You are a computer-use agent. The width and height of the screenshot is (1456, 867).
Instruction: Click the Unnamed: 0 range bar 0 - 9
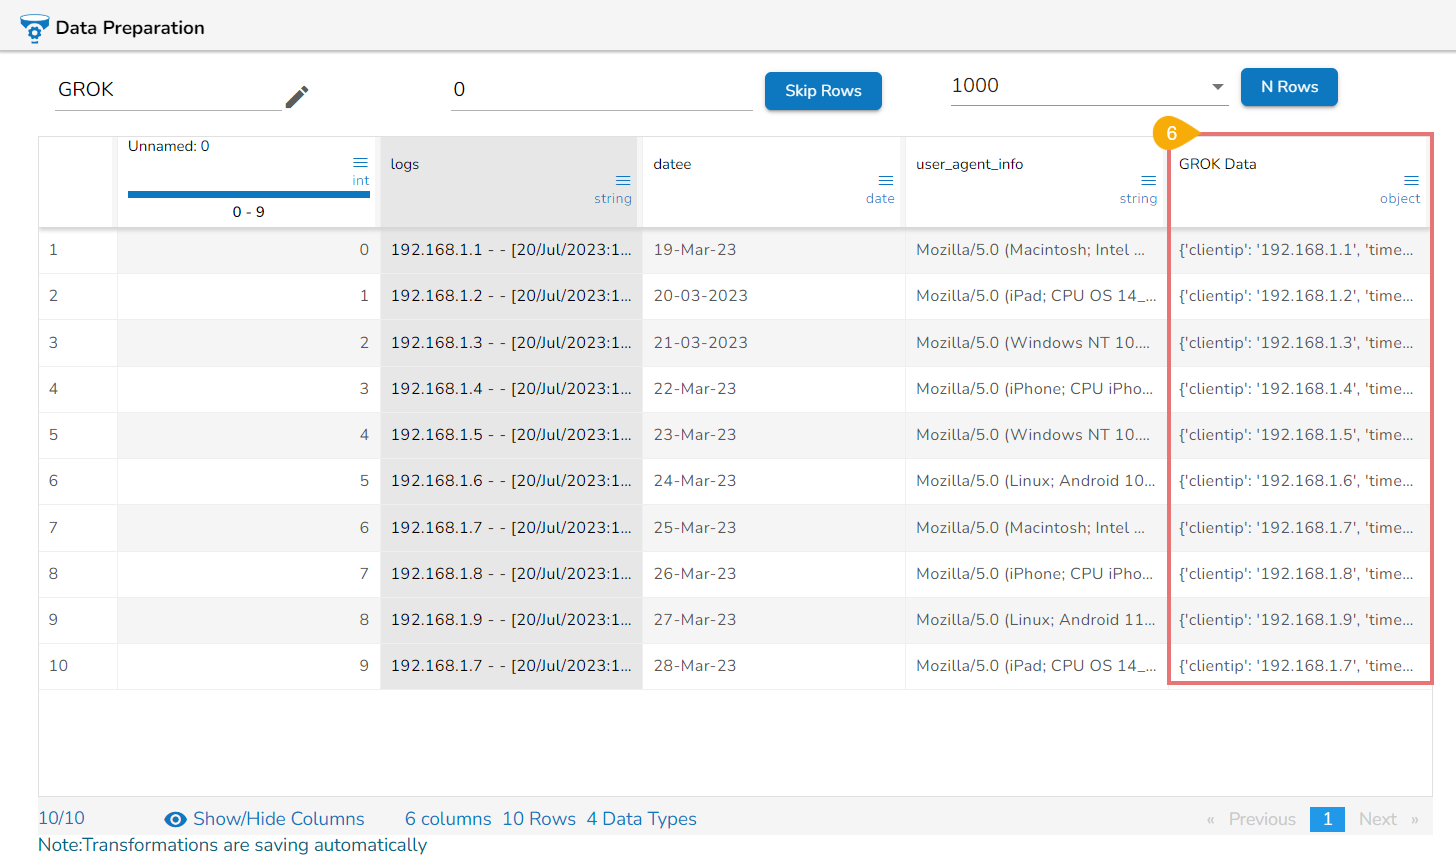click(249, 194)
